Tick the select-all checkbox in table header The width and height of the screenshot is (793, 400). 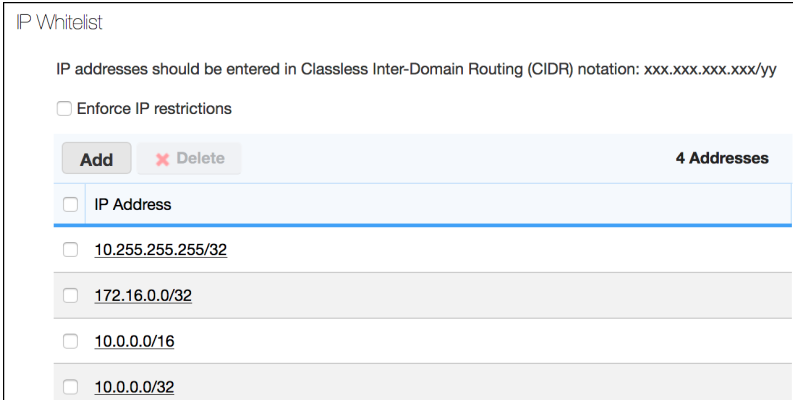click(70, 204)
